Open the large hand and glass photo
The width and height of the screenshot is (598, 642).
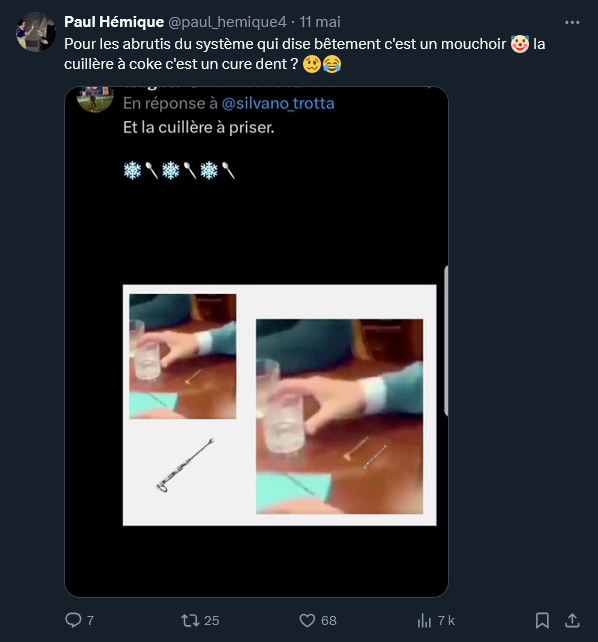pos(339,416)
